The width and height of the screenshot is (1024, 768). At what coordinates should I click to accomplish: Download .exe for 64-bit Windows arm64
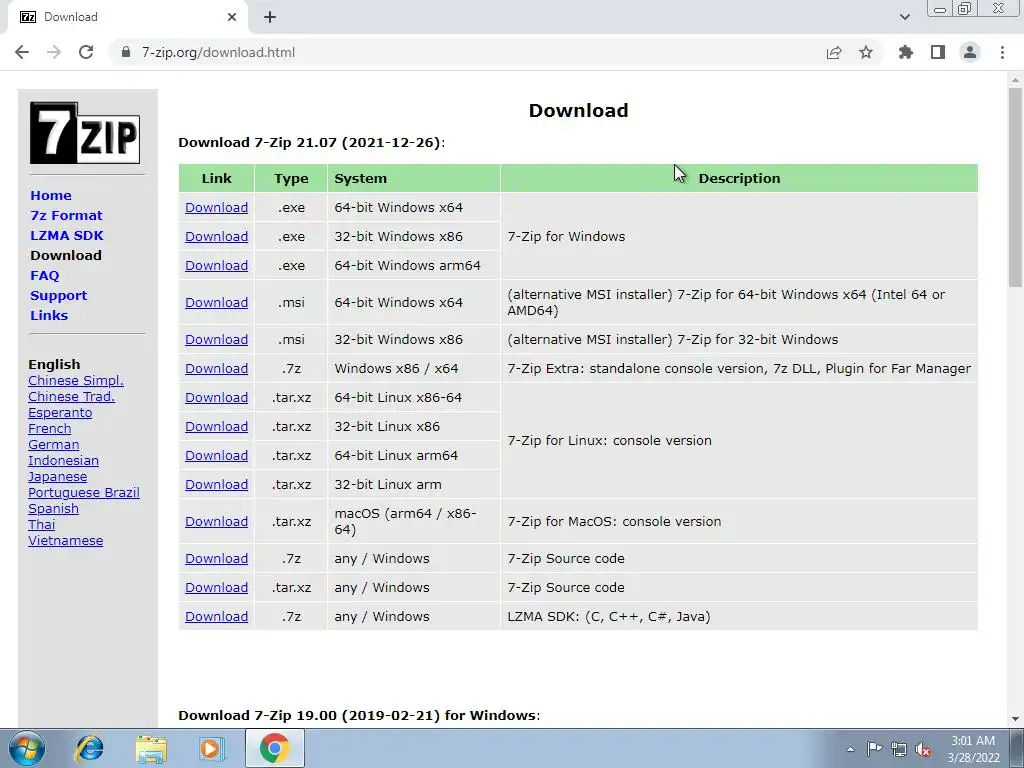[216, 266]
